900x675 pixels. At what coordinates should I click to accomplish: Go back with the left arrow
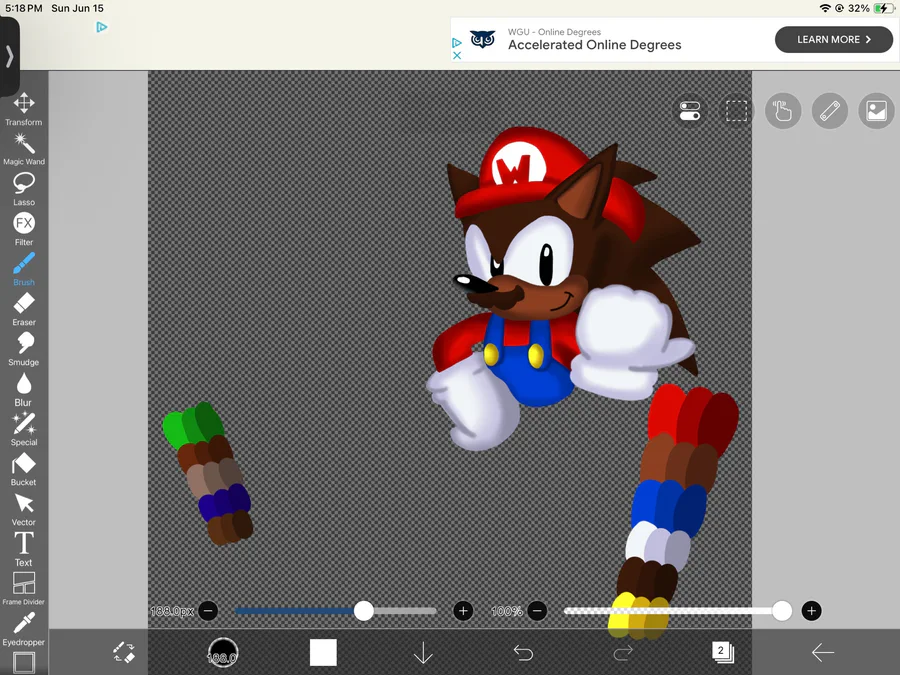pos(823,653)
